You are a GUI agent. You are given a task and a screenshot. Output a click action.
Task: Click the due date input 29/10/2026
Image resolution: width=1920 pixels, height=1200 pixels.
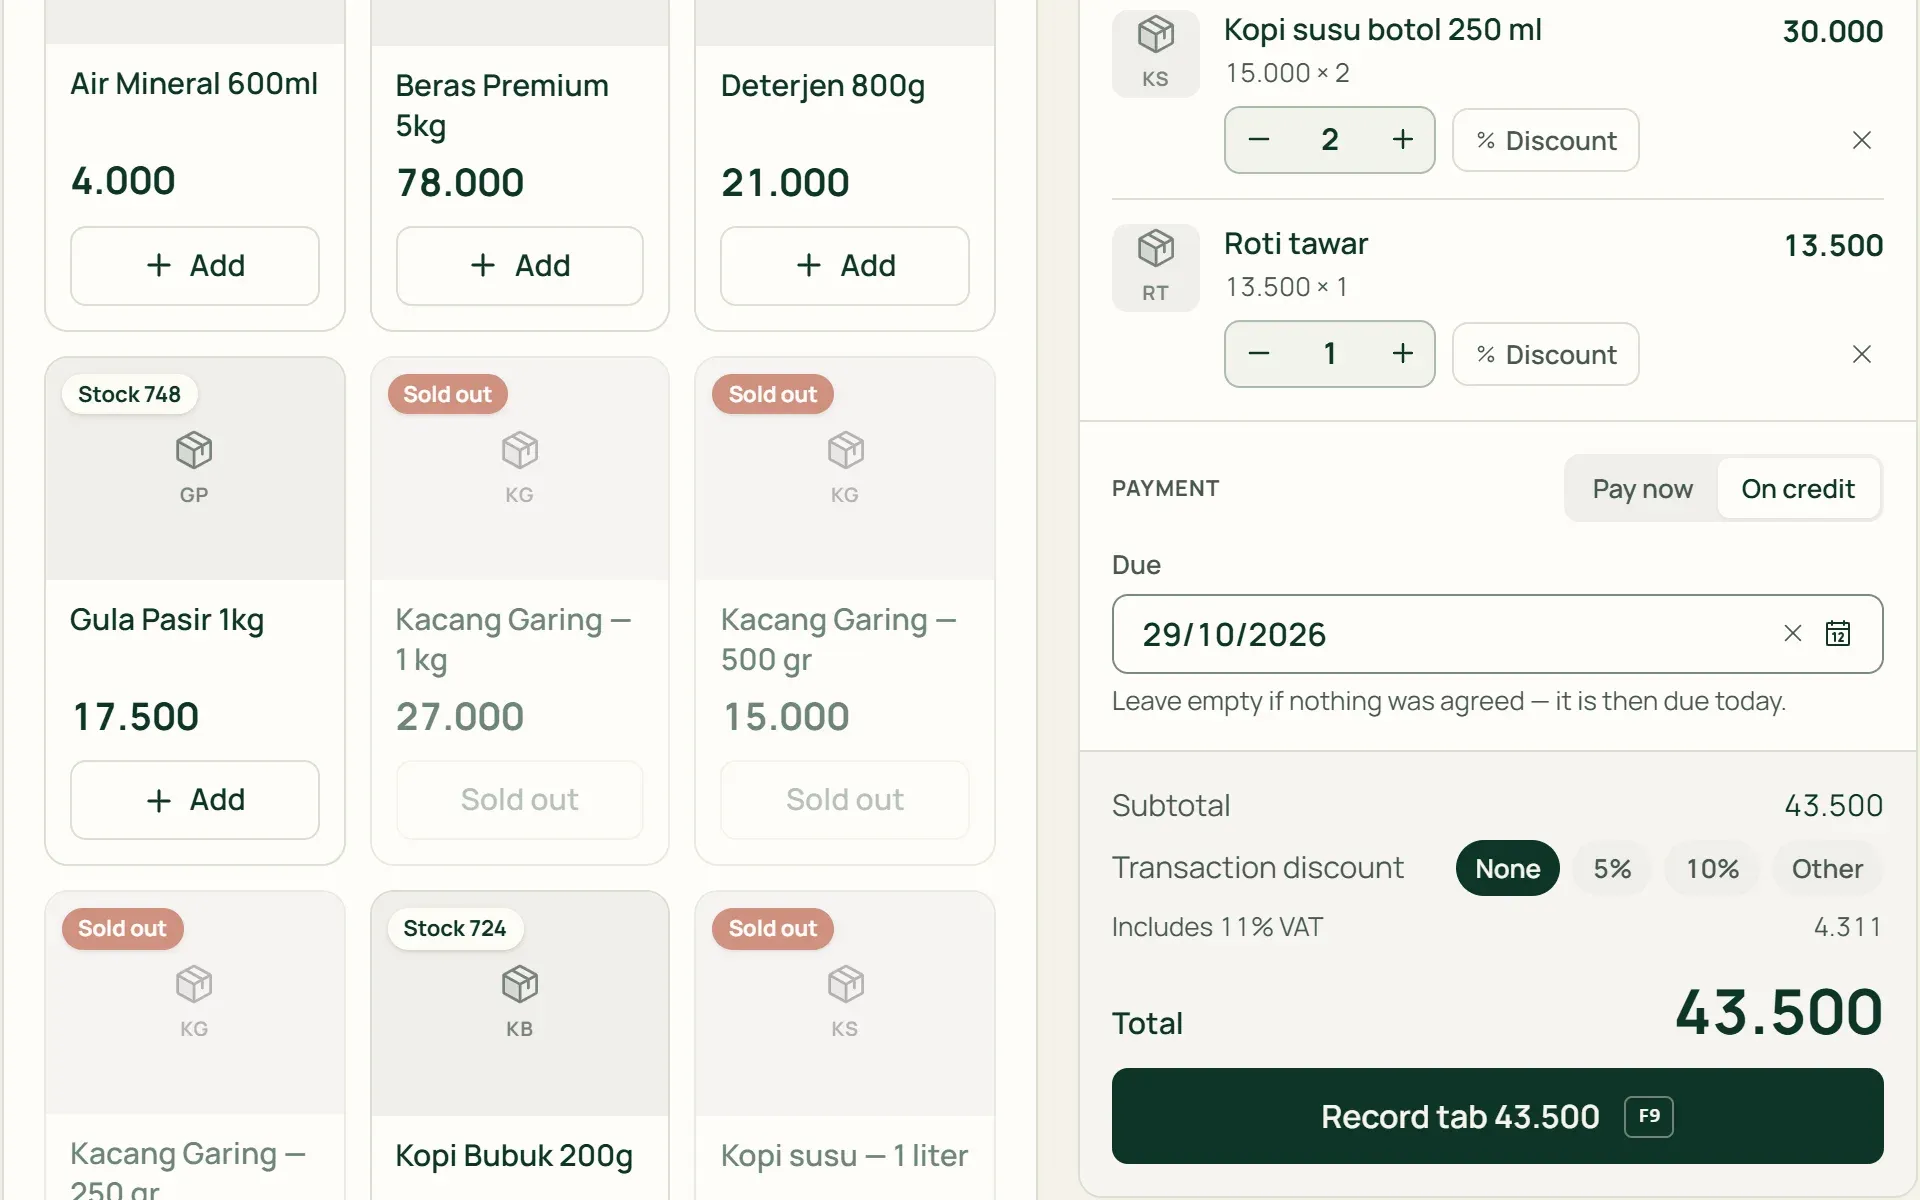(x=1497, y=634)
